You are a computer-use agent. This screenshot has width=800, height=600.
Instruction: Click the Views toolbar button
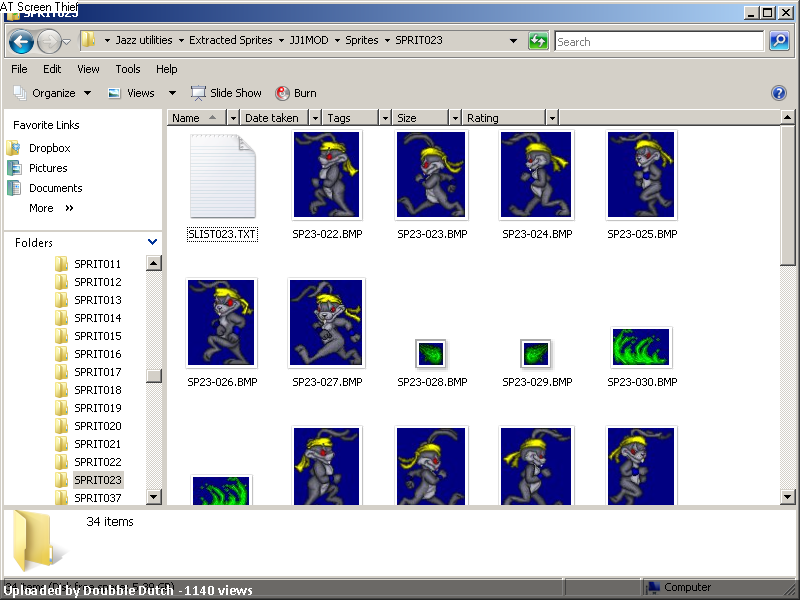point(132,93)
